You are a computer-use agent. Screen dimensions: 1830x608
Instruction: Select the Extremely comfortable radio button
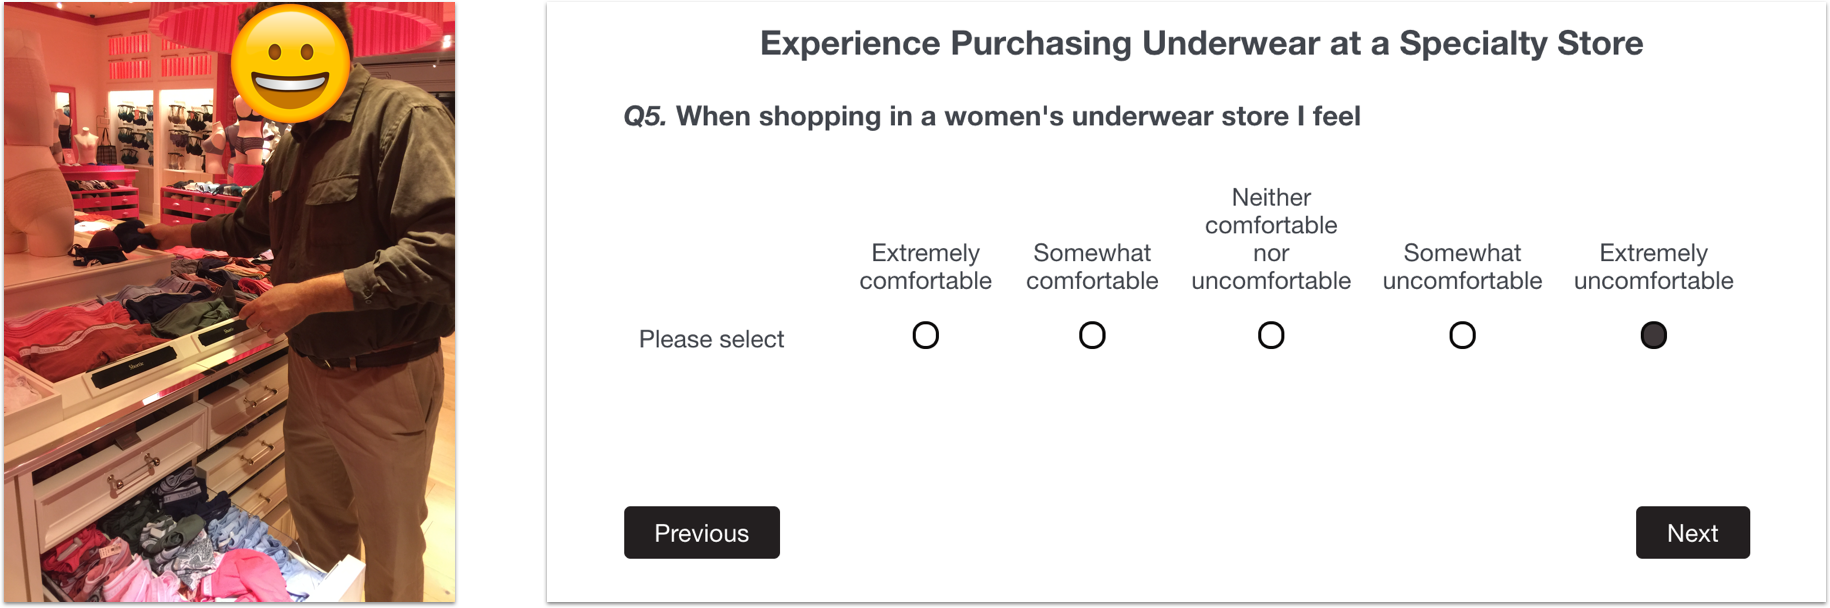(x=925, y=335)
